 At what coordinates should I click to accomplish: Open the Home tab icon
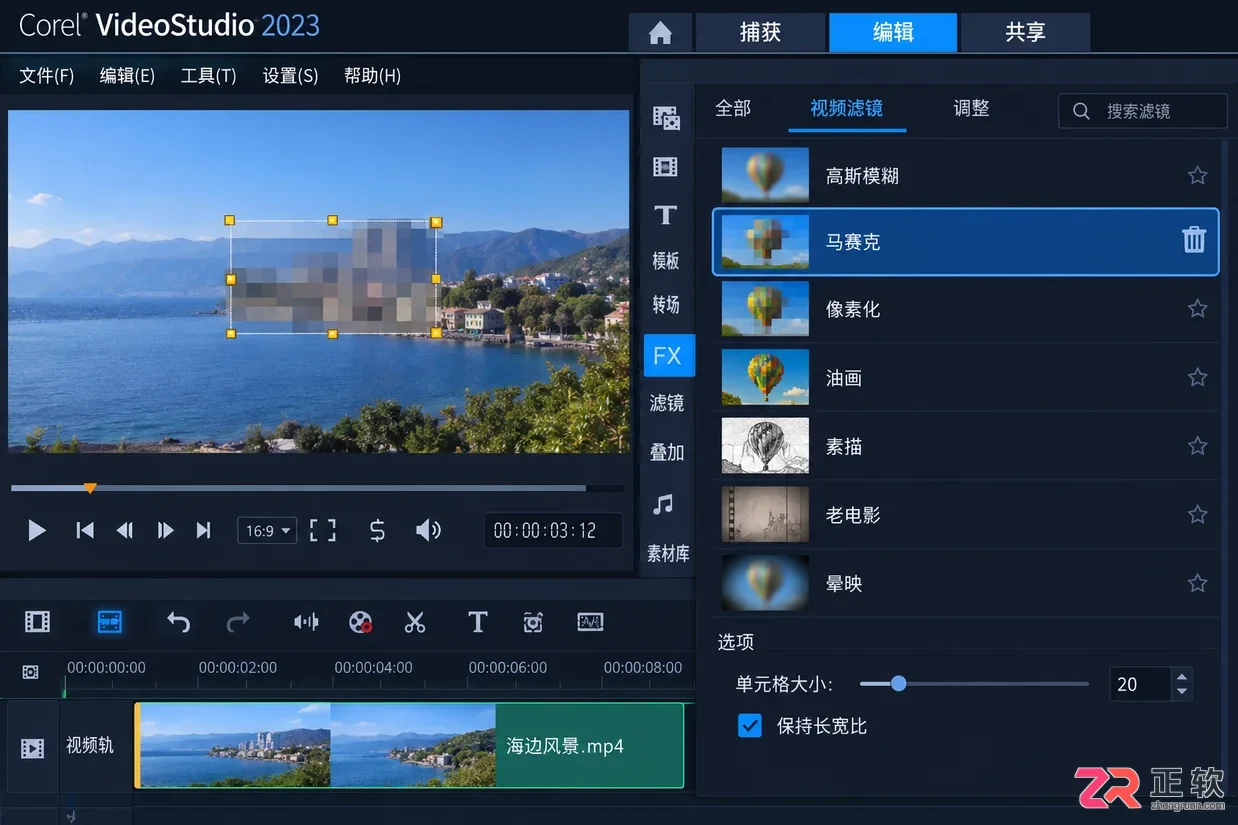point(660,33)
